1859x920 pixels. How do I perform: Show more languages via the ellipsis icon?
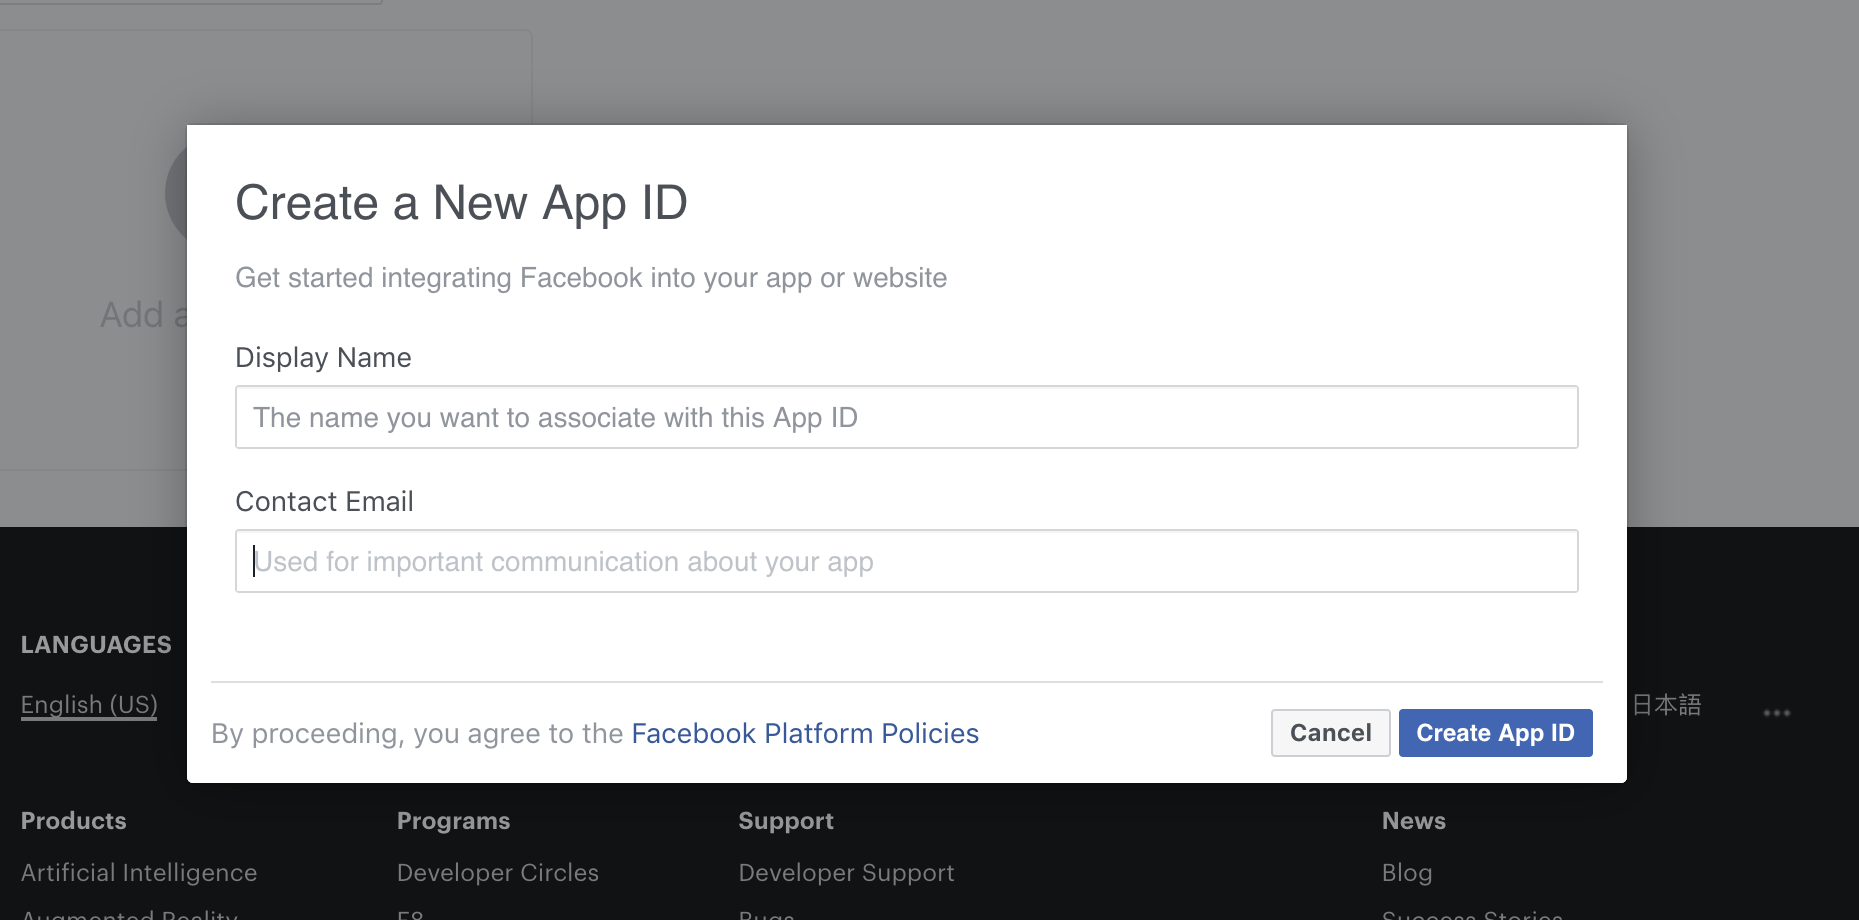1776,713
